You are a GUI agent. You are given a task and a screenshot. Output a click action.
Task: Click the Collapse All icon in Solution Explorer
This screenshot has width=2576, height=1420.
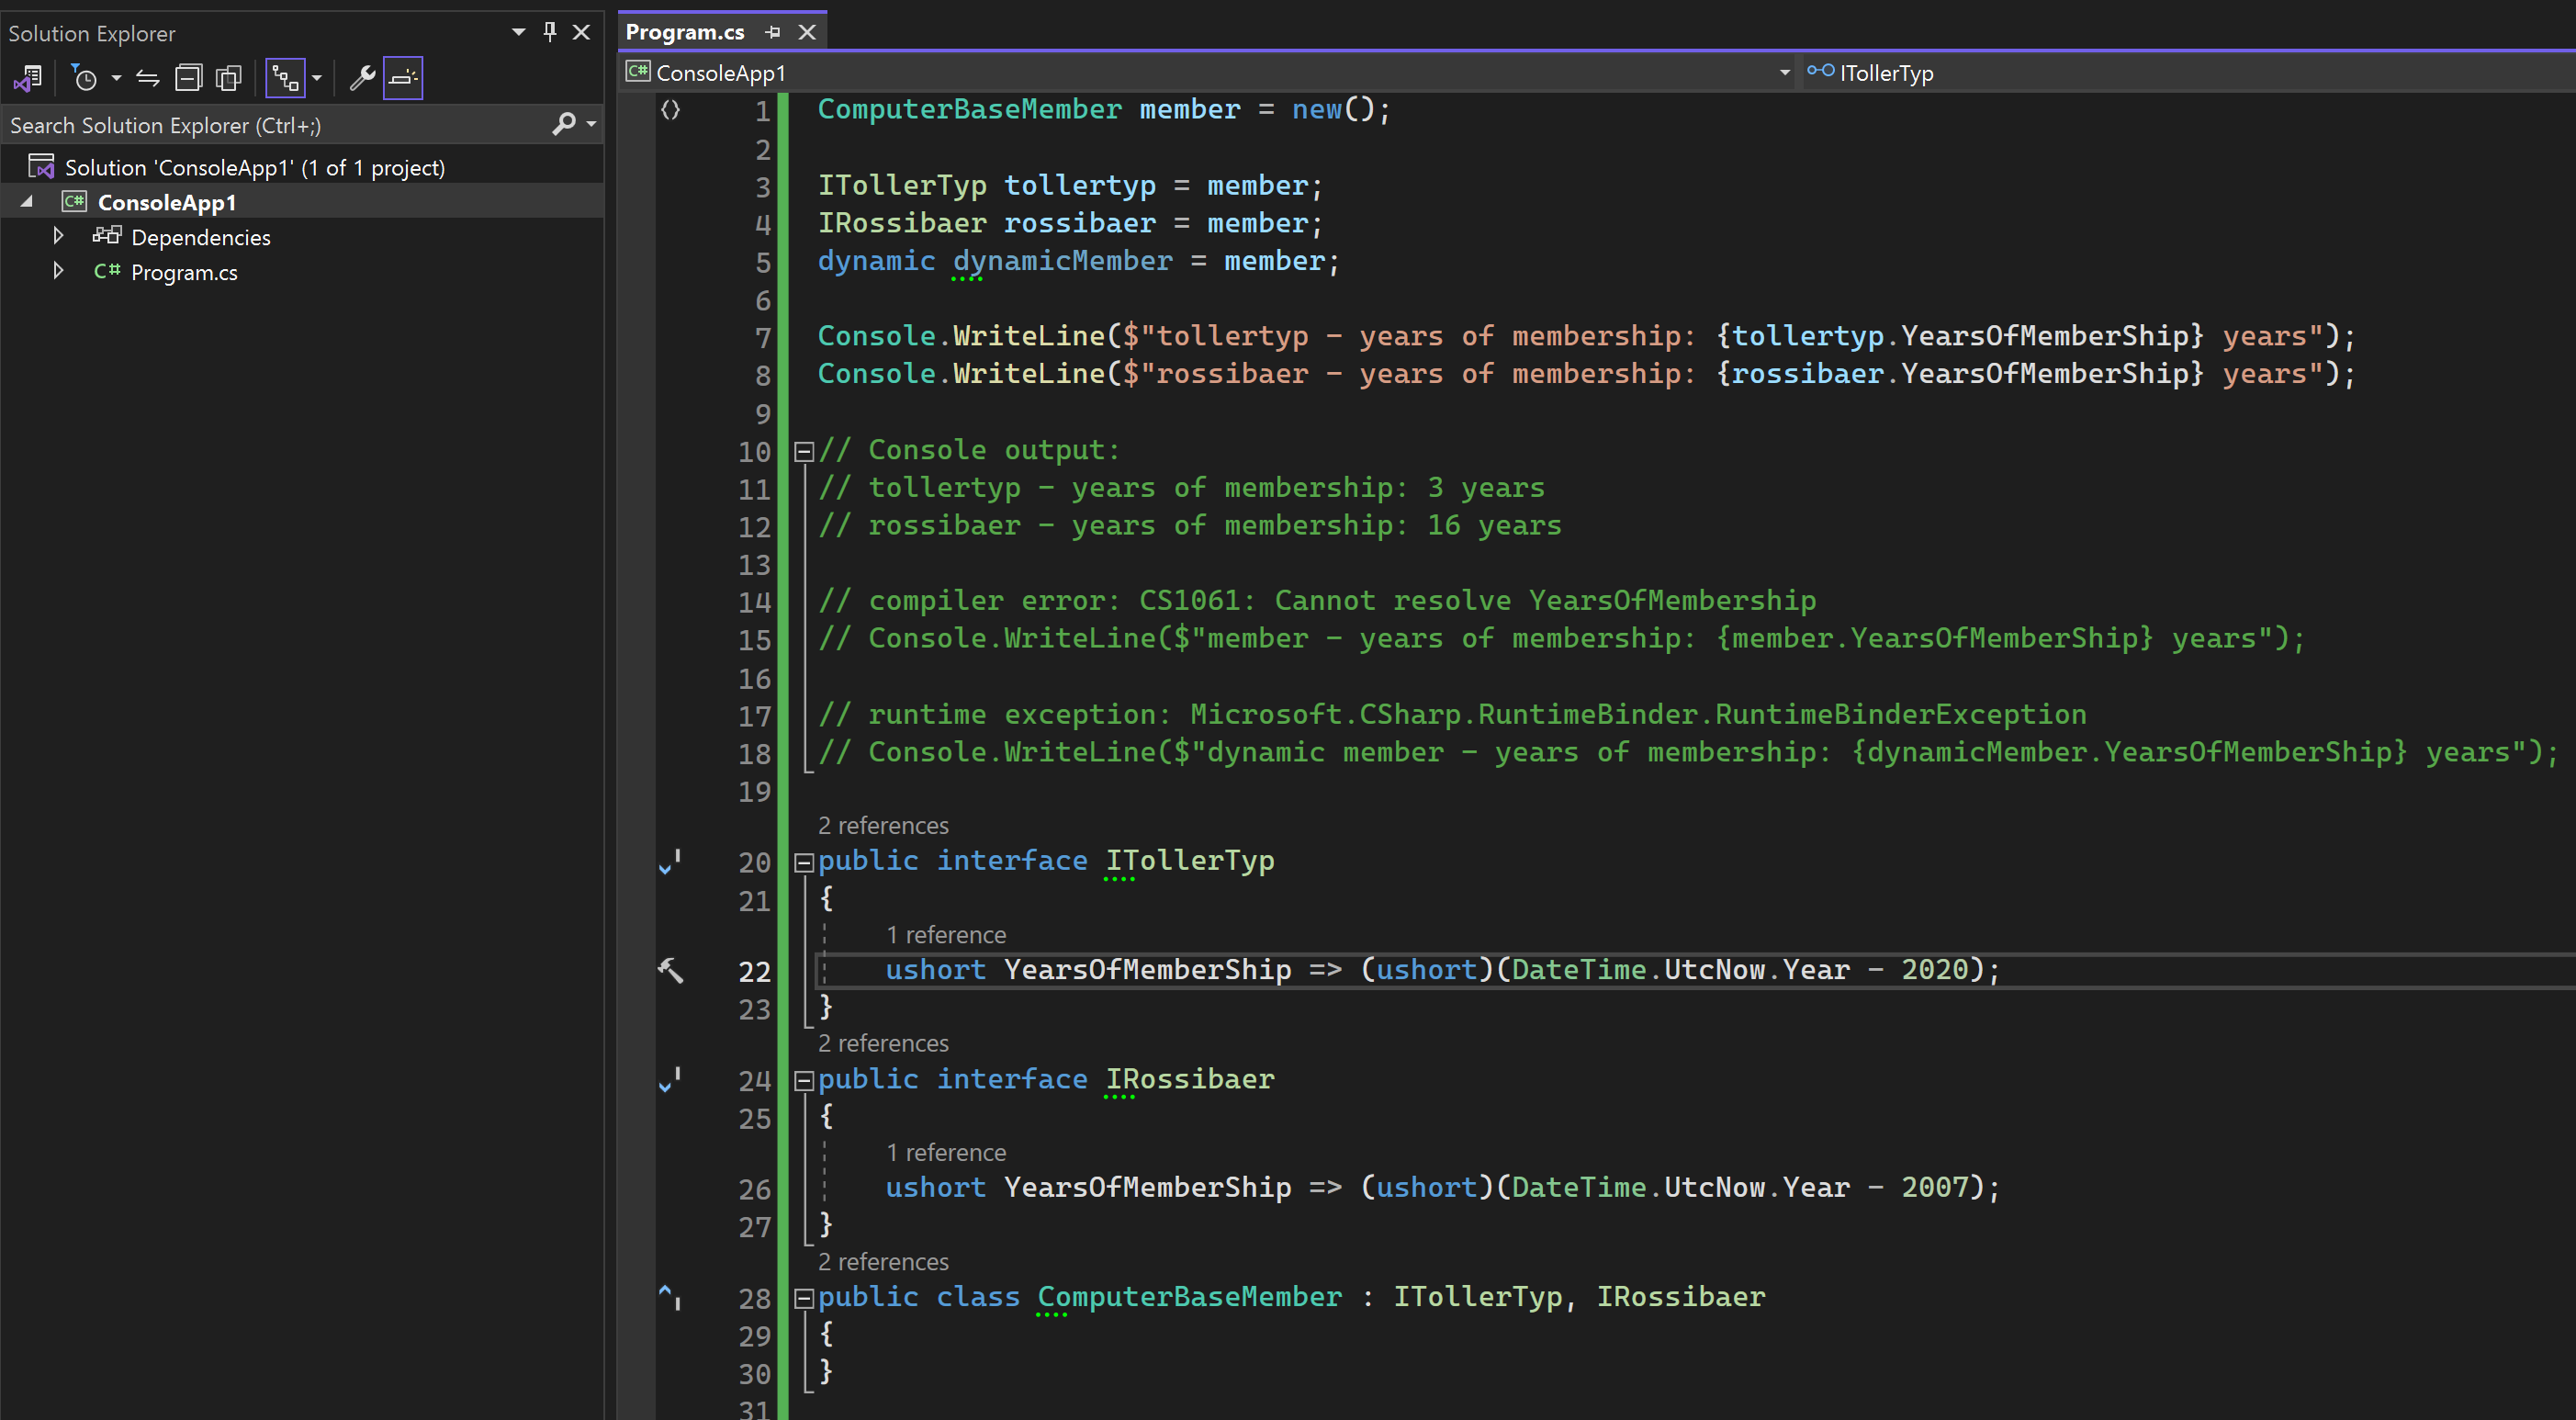point(188,77)
